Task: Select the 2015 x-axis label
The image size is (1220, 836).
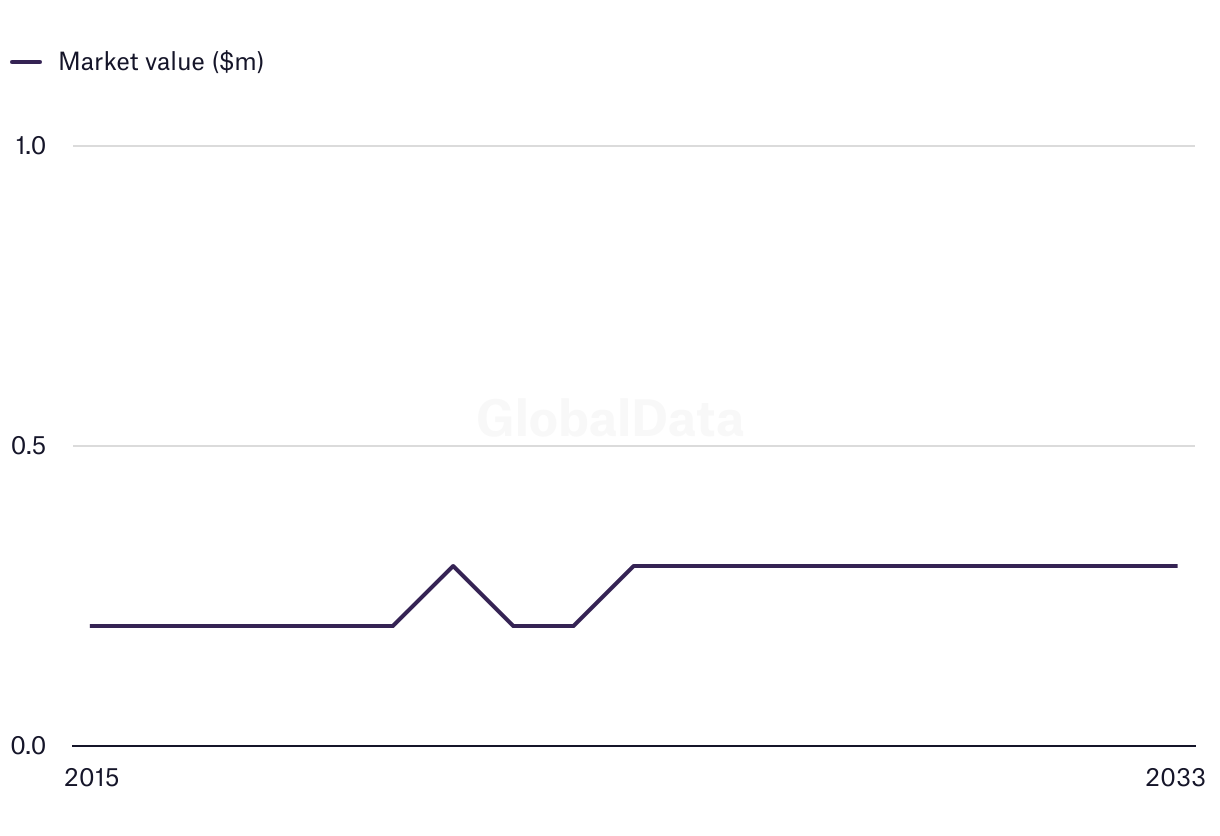Action: (x=91, y=778)
